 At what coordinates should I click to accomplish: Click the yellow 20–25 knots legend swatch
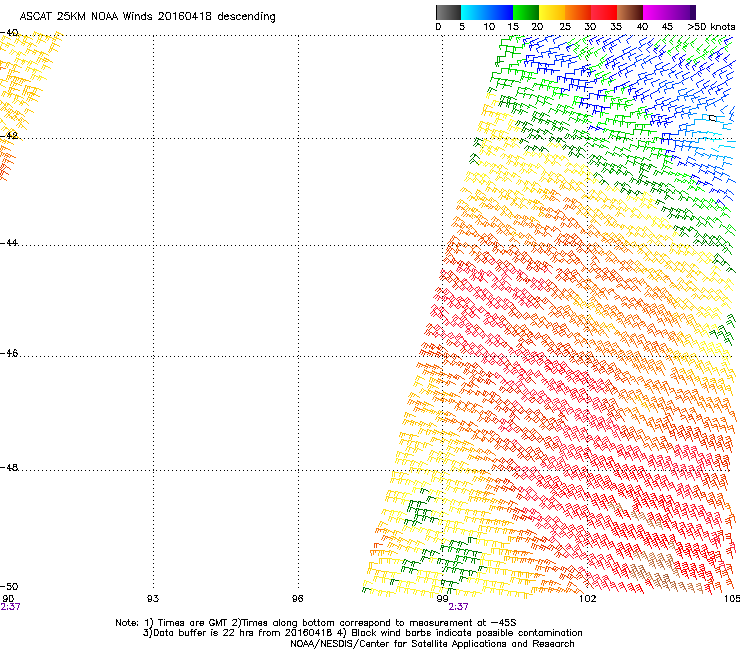[552, 12]
